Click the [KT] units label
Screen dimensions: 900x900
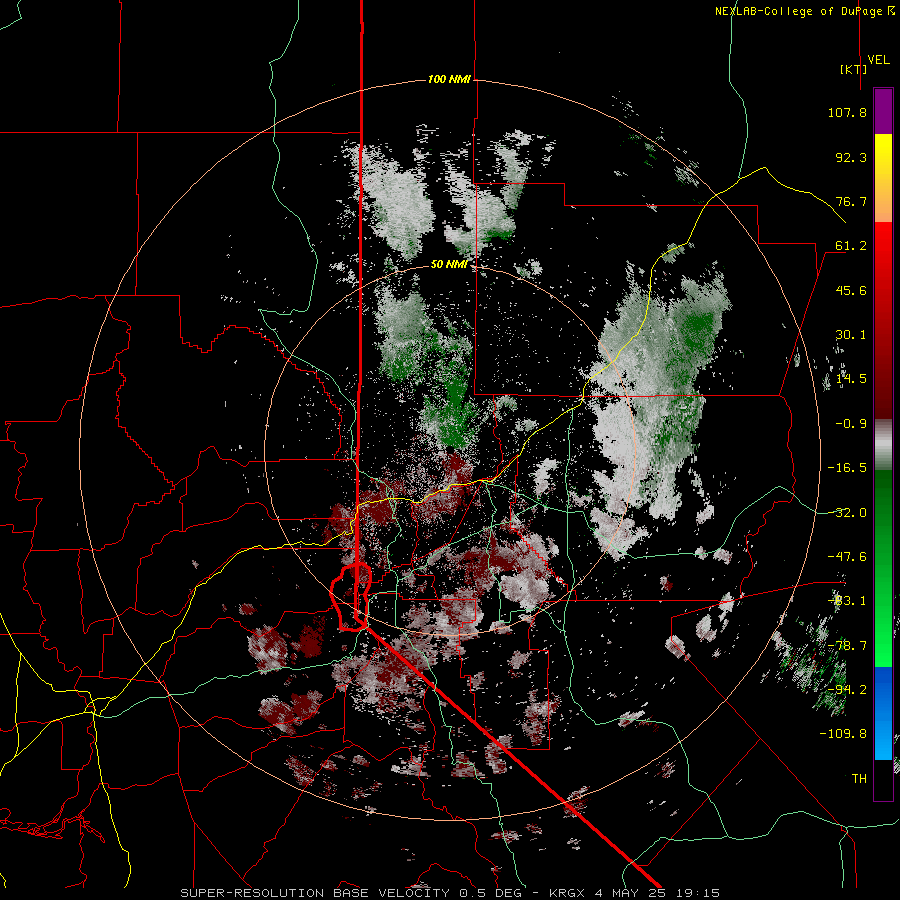pos(854,69)
